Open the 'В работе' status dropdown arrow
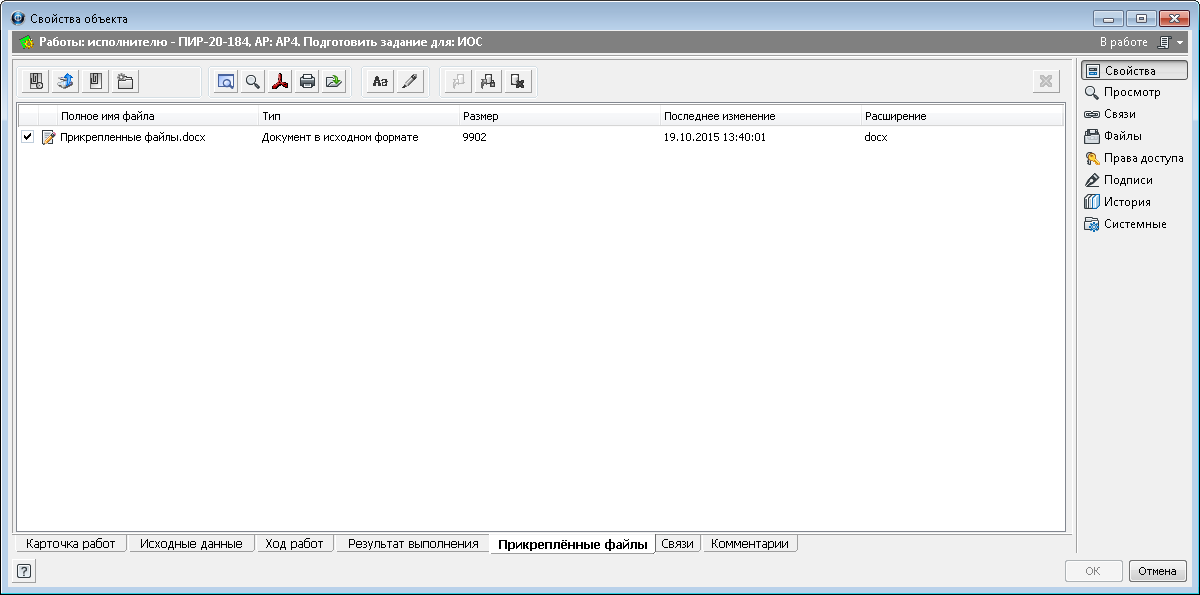The height and width of the screenshot is (595, 1200). point(1180,43)
